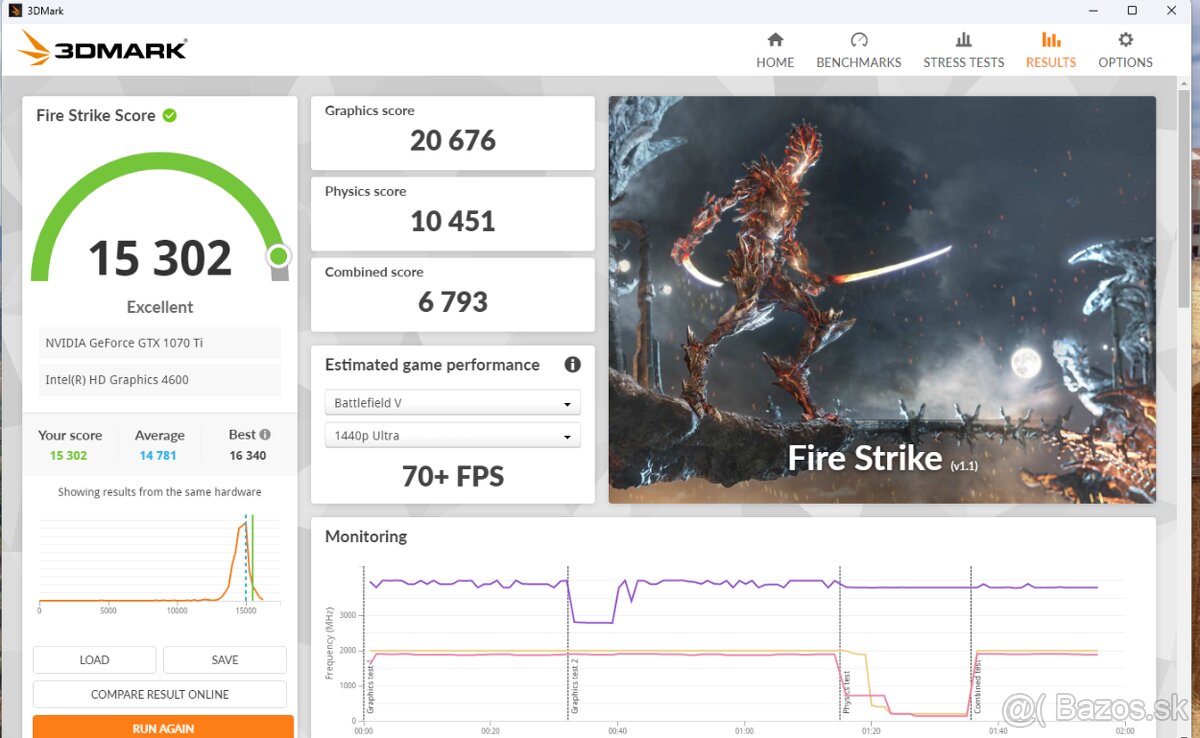This screenshot has width=1200, height=738.
Task: Maximize the 3DMark window
Action: coord(1132,11)
